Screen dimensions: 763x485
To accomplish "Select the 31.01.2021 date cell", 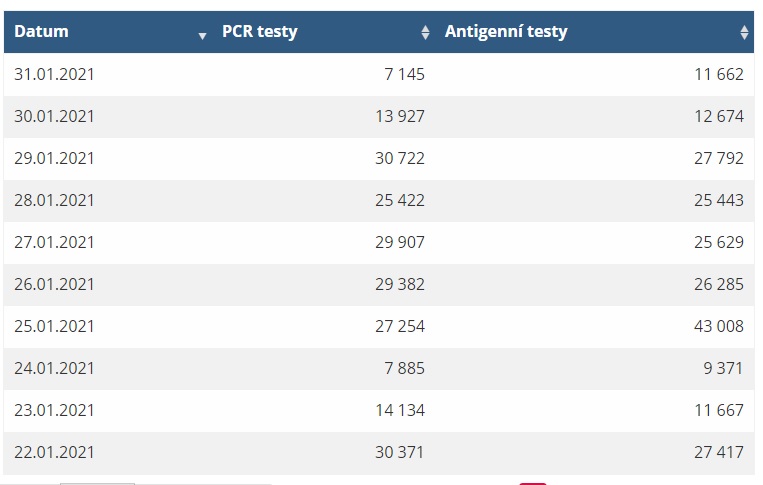I will pyautogui.click(x=54, y=74).
